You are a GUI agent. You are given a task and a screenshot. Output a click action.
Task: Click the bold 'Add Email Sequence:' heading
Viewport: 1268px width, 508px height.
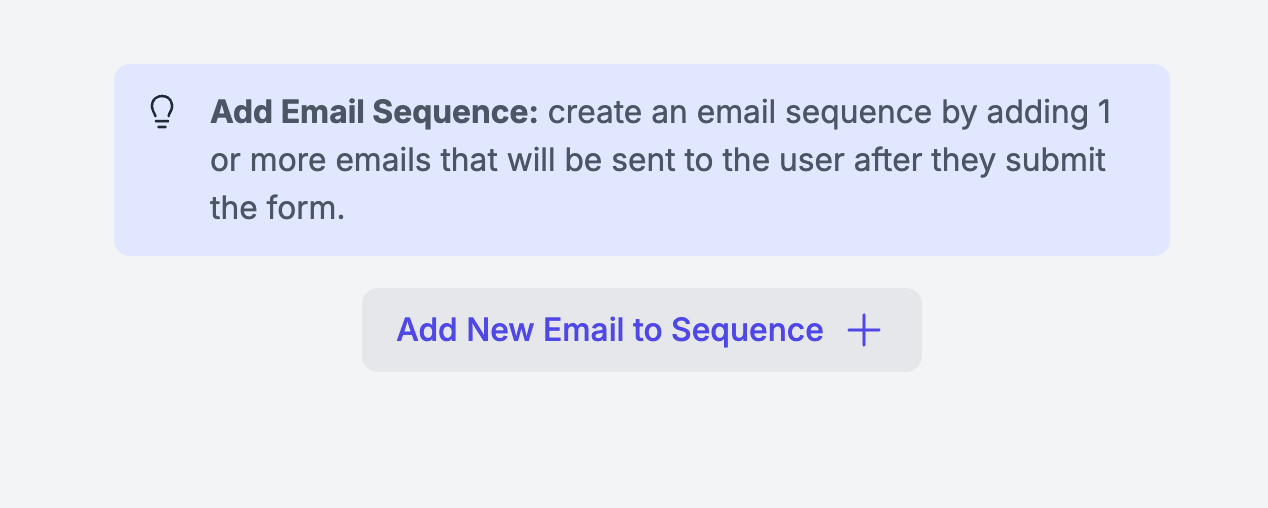pos(374,112)
